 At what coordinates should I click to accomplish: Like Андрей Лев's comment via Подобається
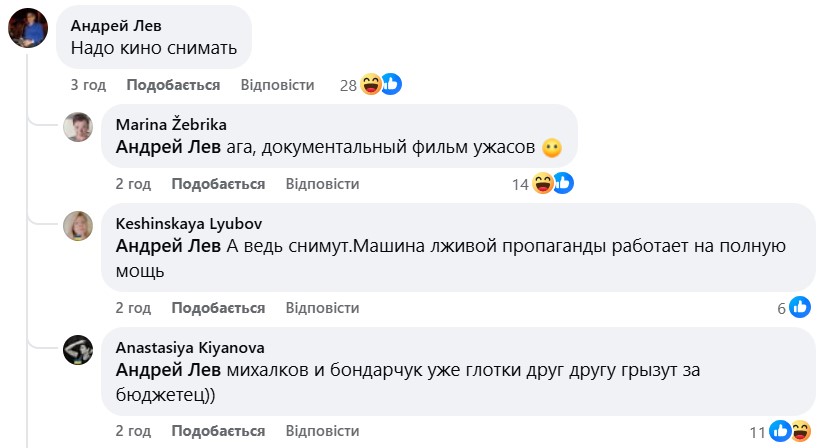click(173, 86)
